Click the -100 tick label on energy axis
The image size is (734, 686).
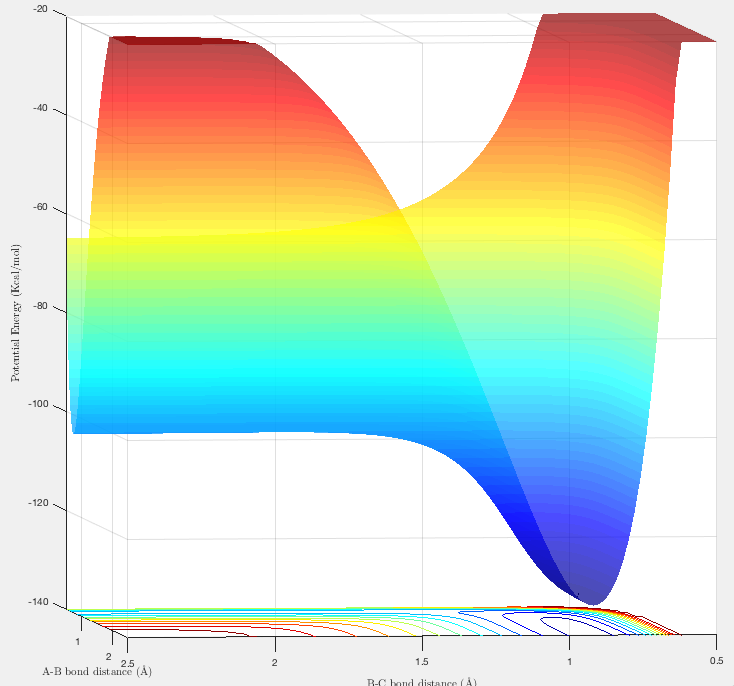click(38, 404)
